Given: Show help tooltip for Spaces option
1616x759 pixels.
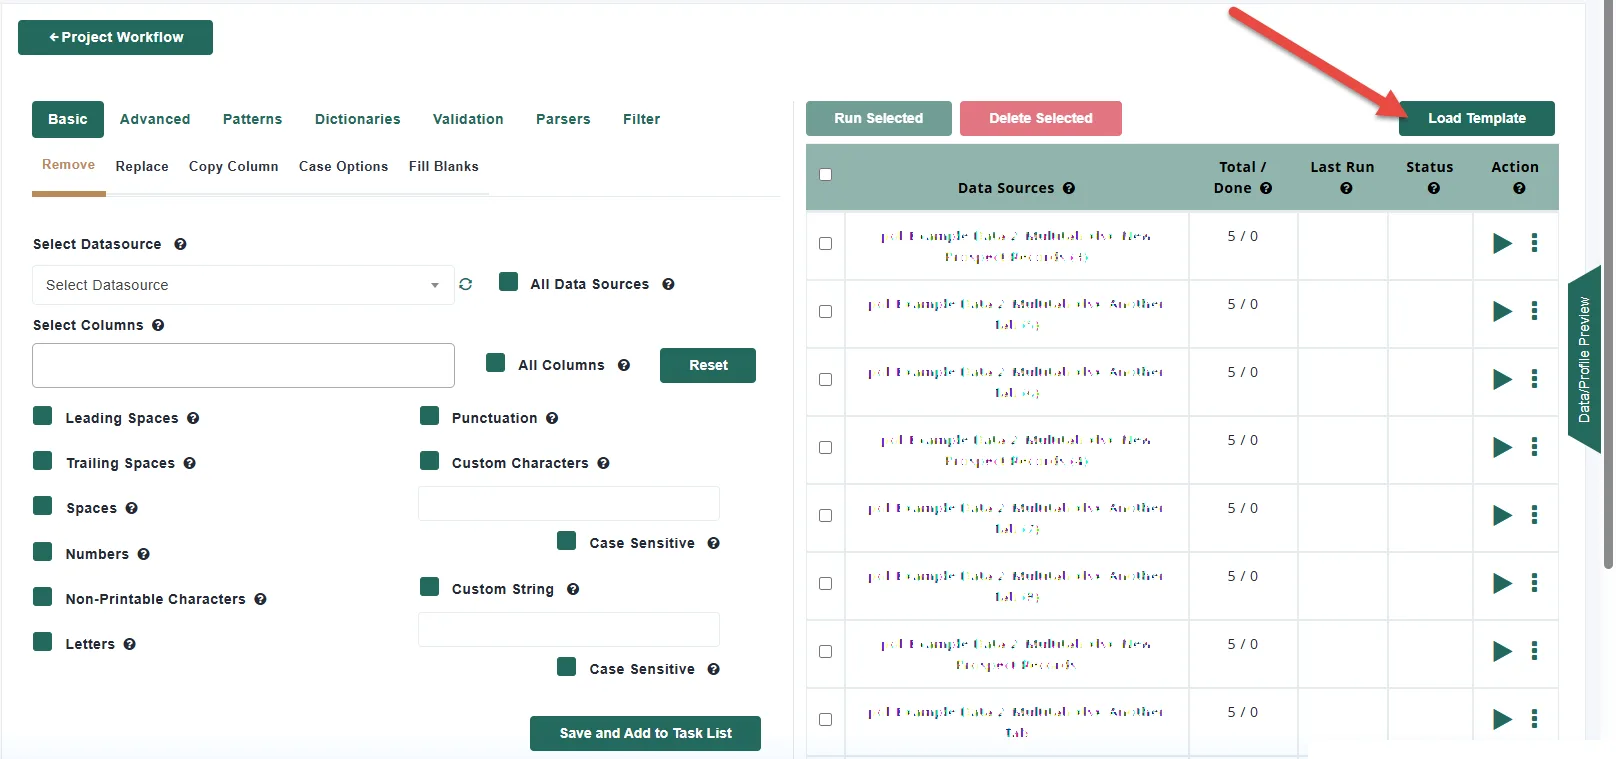Looking at the screenshot, I should click(x=132, y=508).
